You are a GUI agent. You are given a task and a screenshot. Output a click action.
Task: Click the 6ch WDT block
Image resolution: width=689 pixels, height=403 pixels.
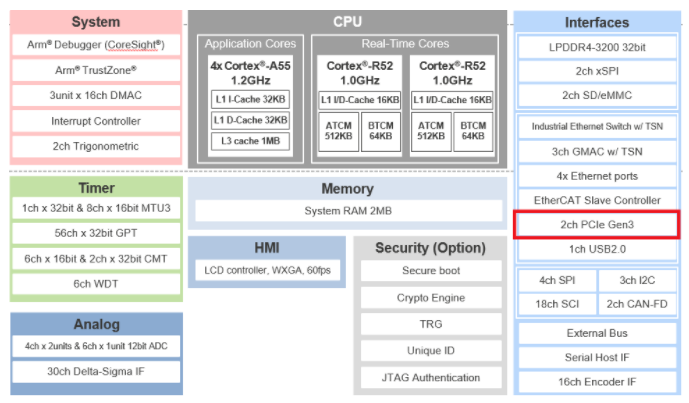(94, 284)
